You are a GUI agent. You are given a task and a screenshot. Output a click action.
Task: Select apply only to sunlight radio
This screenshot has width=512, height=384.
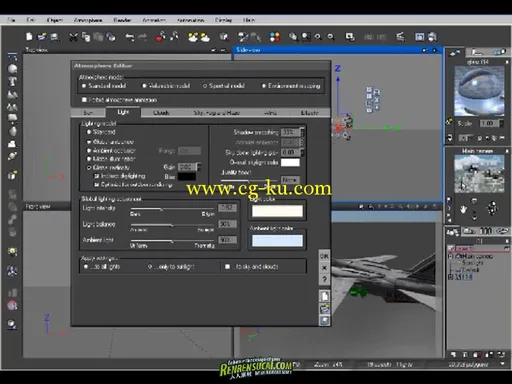pyautogui.click(x=150, y=267)
